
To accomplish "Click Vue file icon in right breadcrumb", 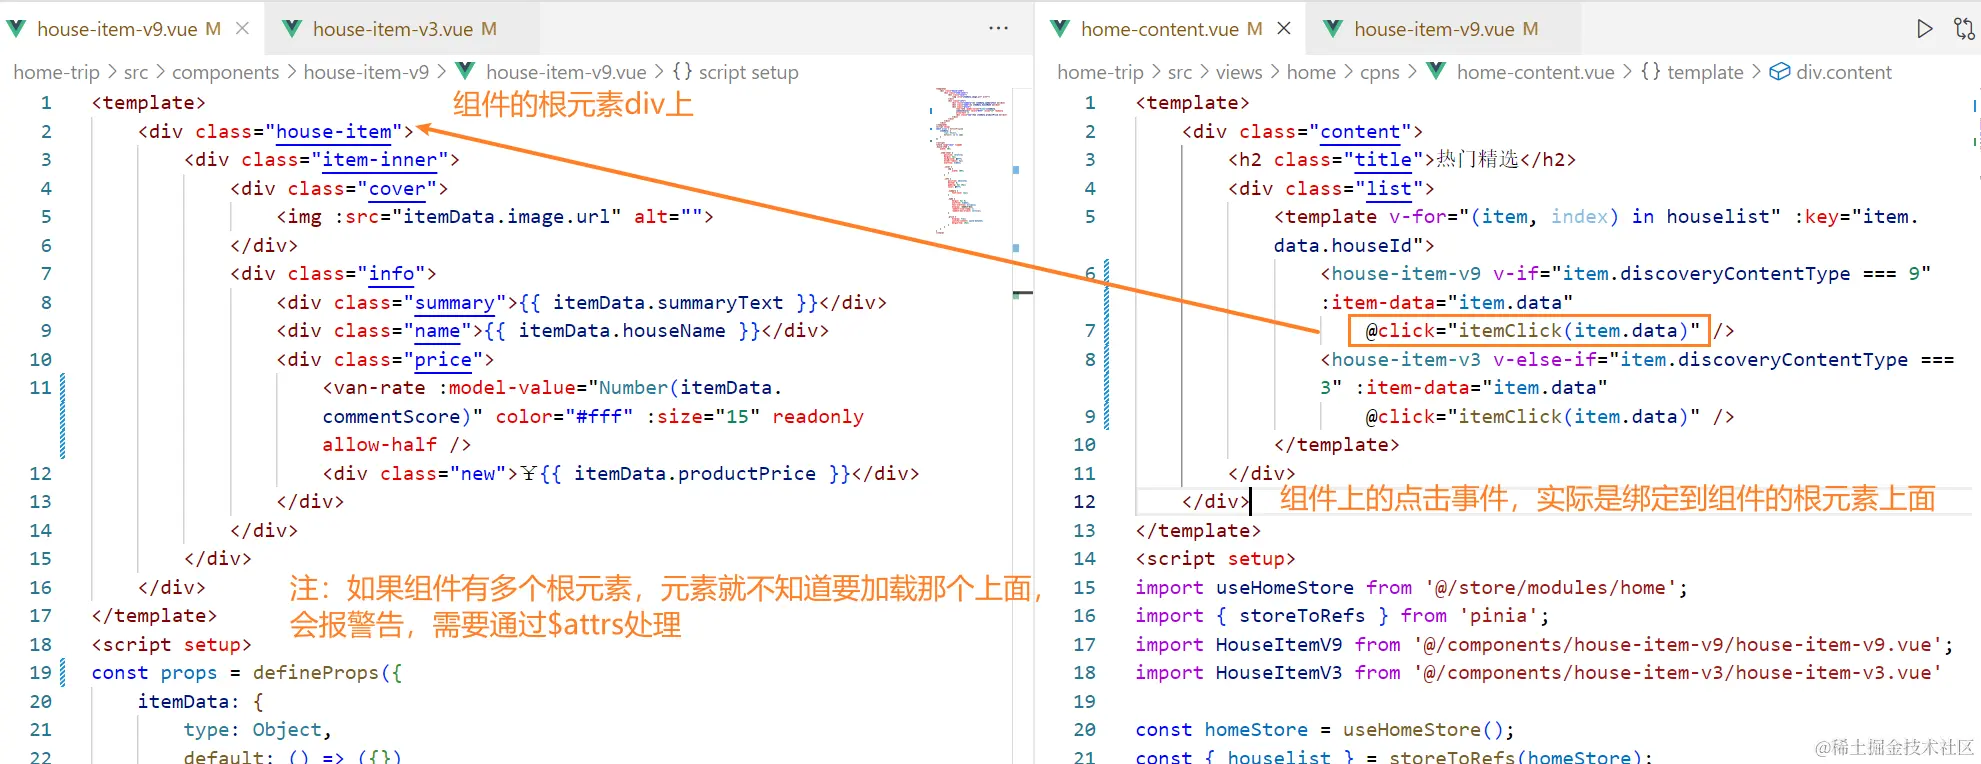I will (x=1436, y=71).
